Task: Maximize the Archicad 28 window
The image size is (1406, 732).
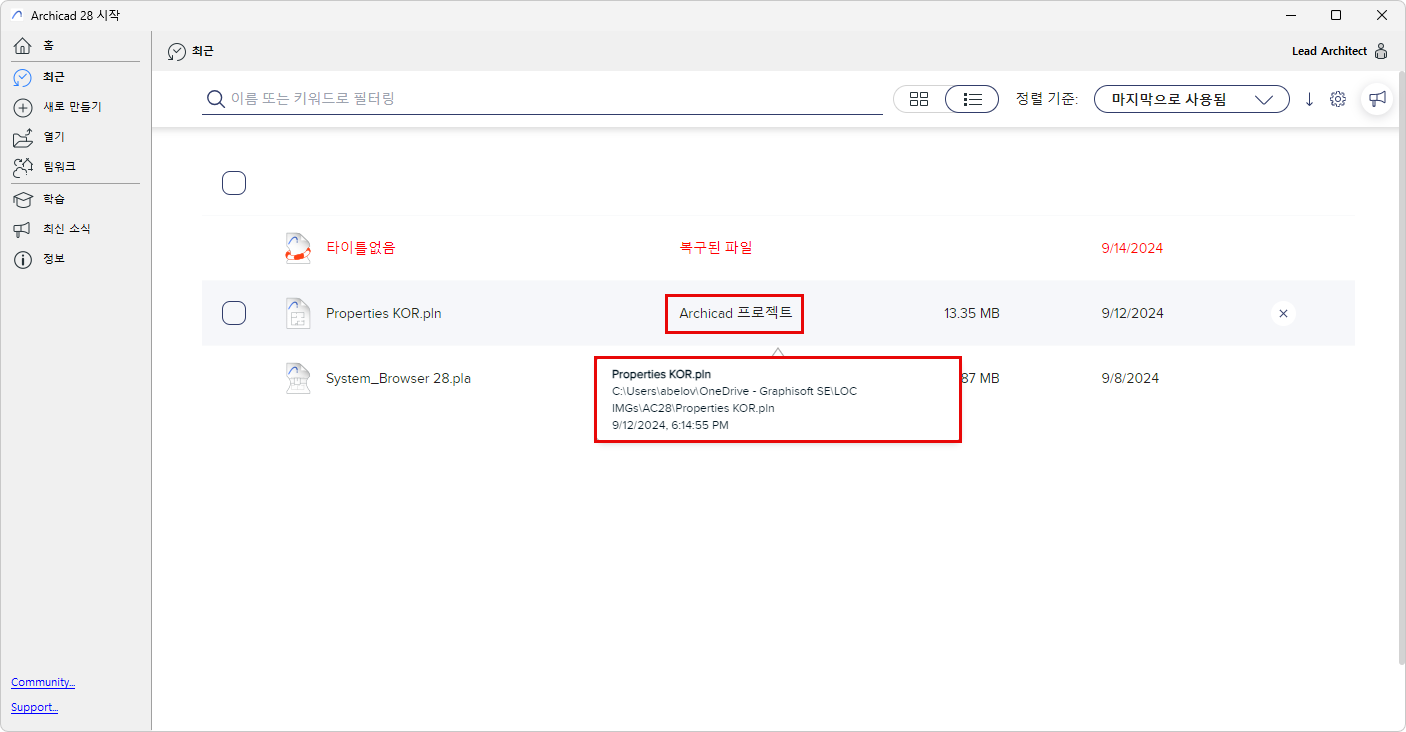Action: click(x=1336, y=15)
